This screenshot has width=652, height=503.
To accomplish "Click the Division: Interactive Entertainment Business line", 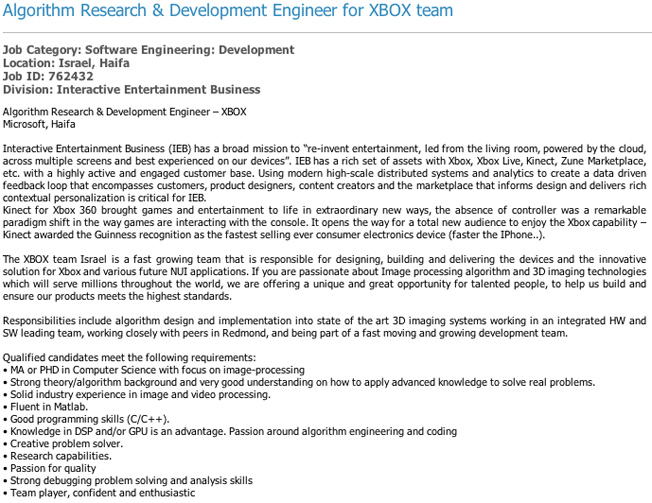I will (131, 90).
